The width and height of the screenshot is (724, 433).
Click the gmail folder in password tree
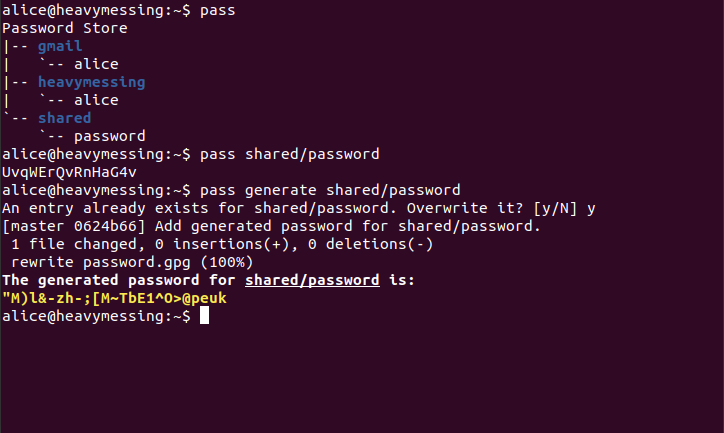point(60,46)
